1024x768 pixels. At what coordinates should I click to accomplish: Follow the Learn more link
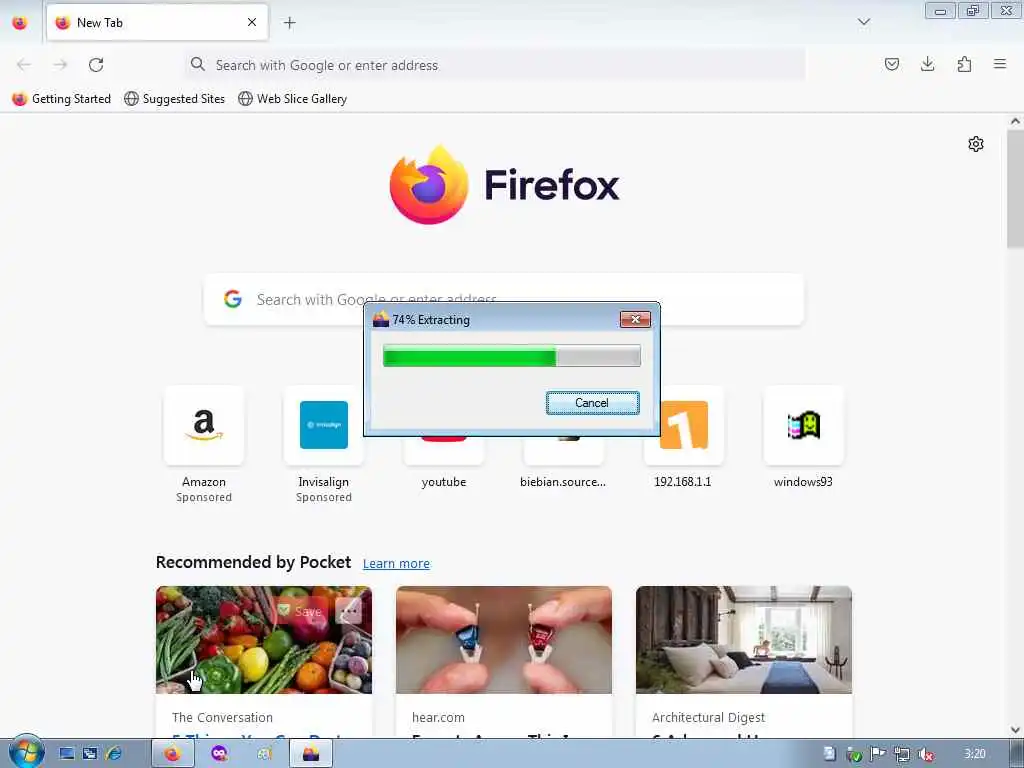396,564
